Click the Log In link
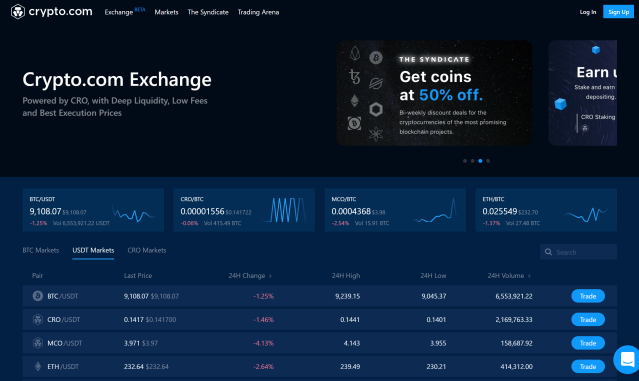 (x=588, y=12)
